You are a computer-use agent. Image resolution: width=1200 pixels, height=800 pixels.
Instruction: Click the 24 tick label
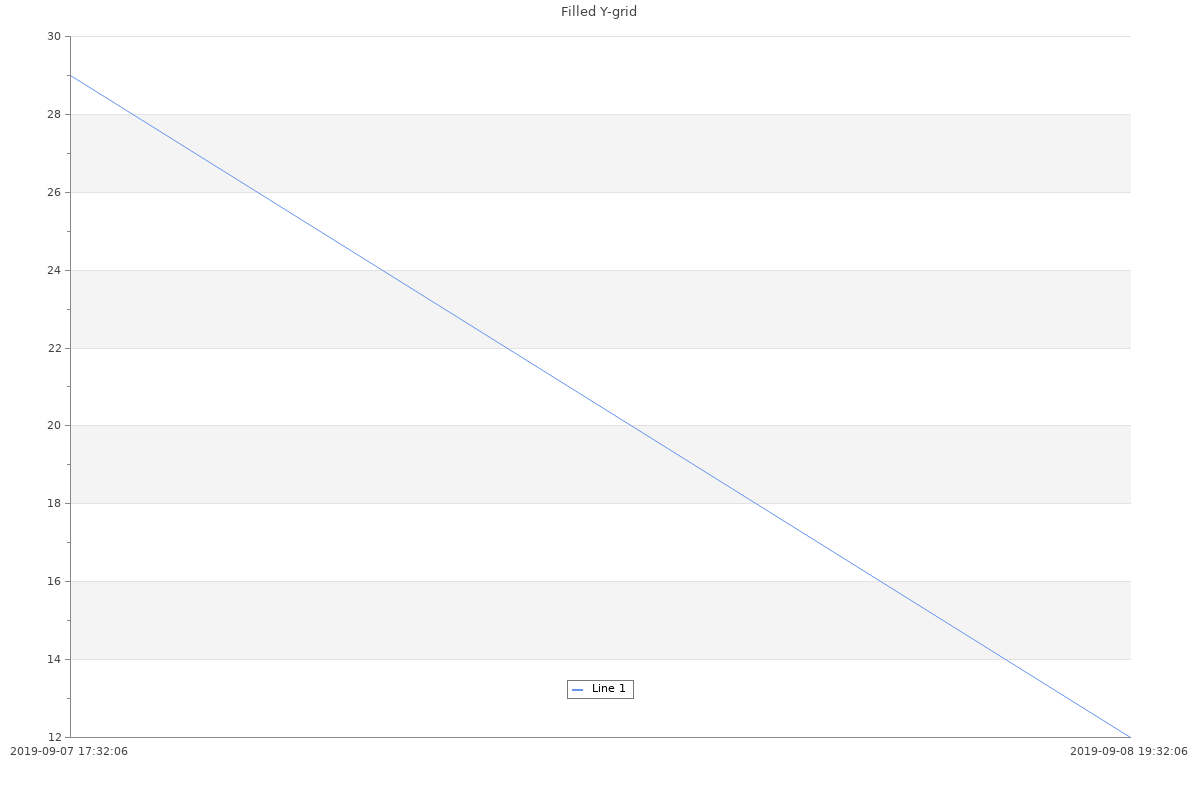click(54, 271)
